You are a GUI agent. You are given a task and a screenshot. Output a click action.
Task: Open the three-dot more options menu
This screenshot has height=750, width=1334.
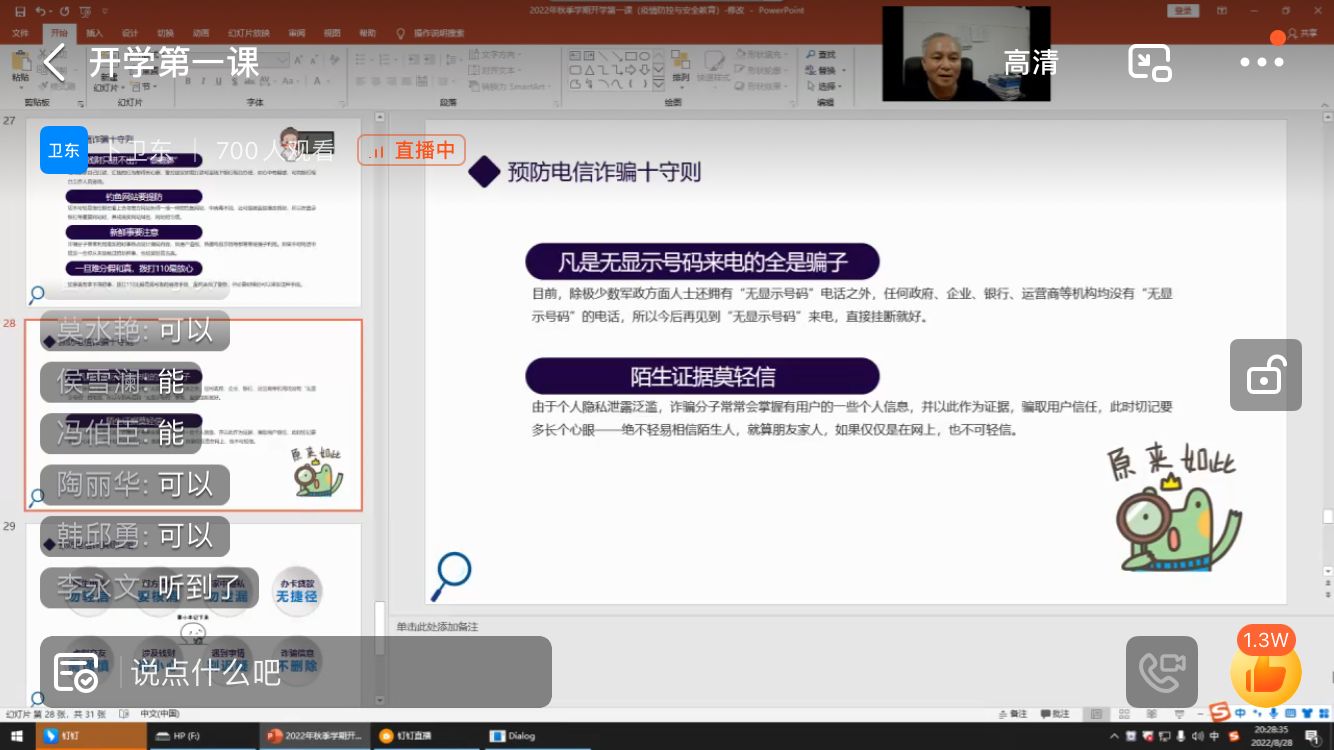point(1262,62)
